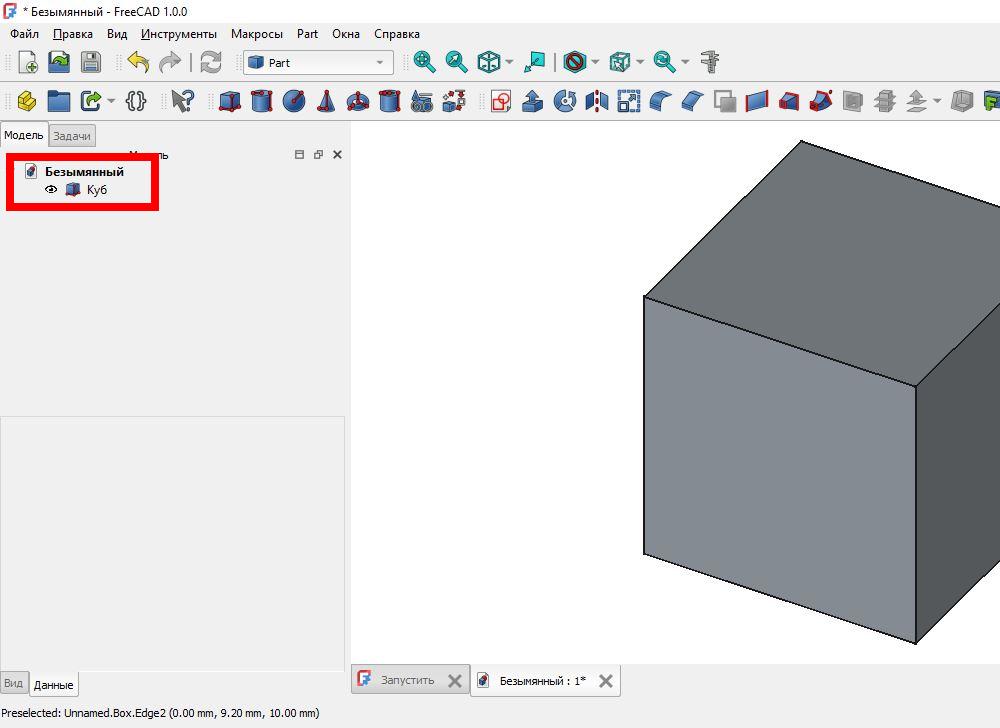Open the Вид menu in the menu bar
Viewport: 1000px width, 728px height.
pyautogui.click(x=117, y=34)
